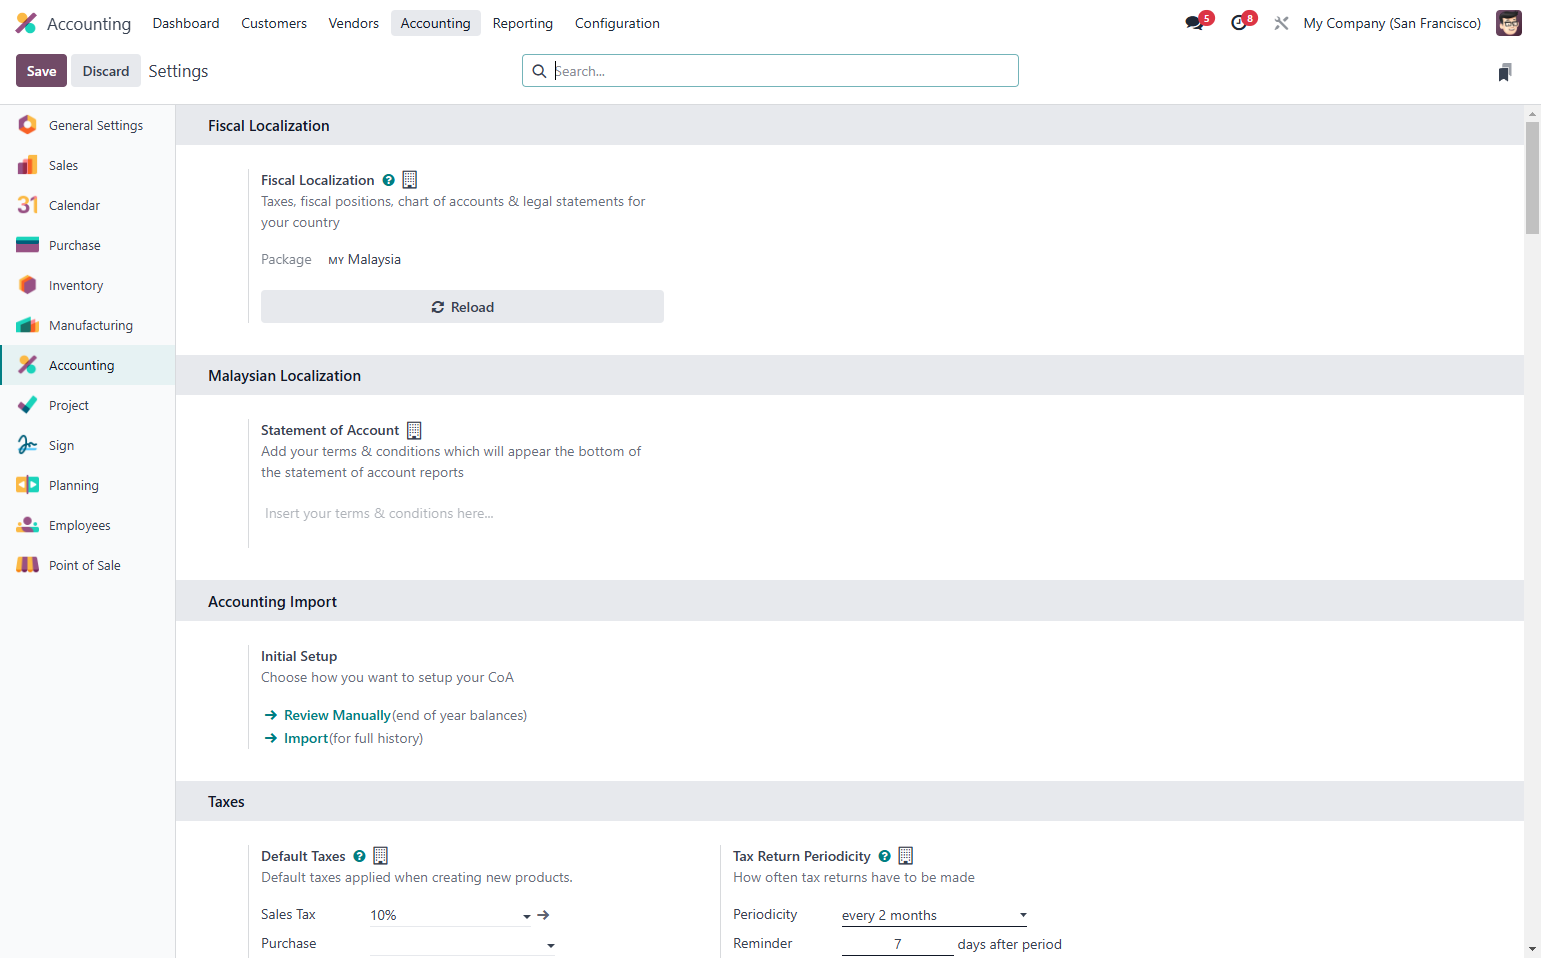Select Manufacturing settings in sidebar
Image resolution: width=1541 pixels, height=958 pixels.
pos(88,325)
